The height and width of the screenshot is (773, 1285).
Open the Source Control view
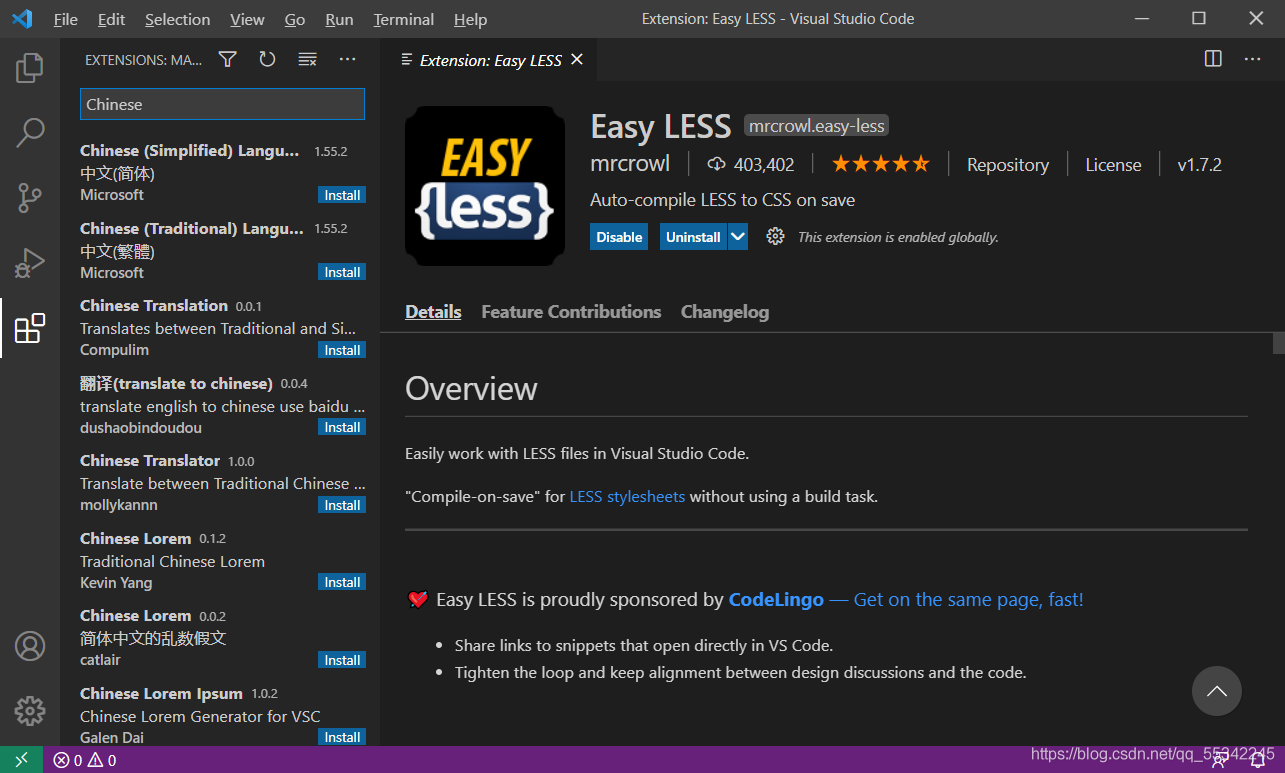[30, 198]
